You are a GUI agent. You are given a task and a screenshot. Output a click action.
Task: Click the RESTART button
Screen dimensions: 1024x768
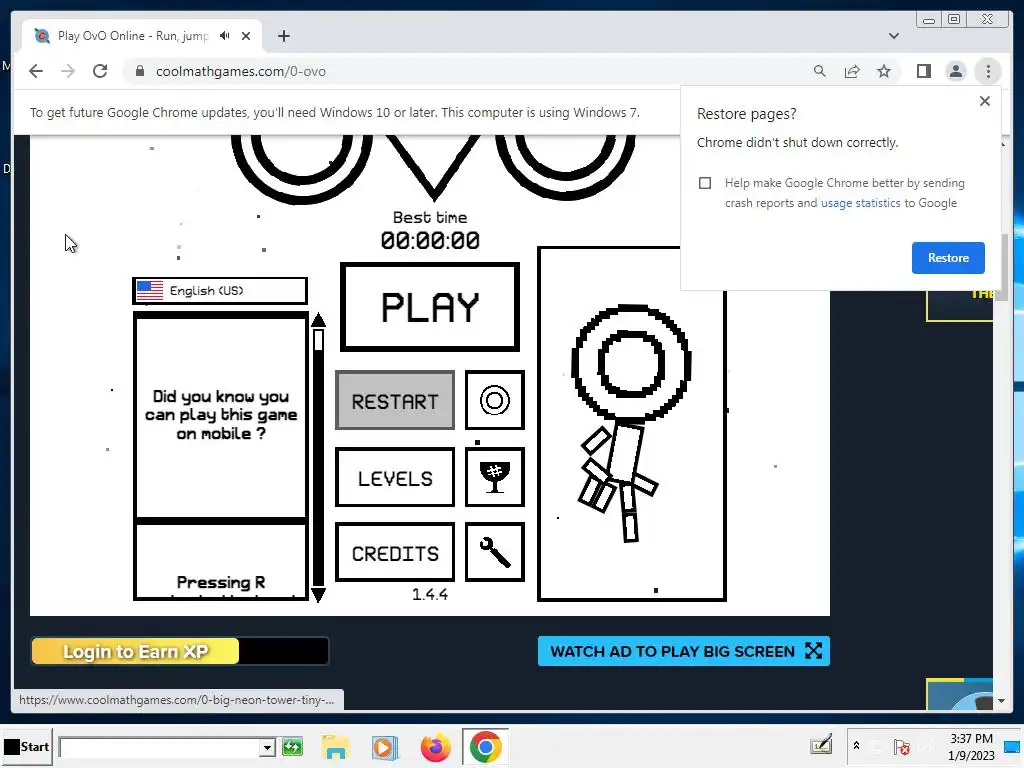click(x=394, y=400)
